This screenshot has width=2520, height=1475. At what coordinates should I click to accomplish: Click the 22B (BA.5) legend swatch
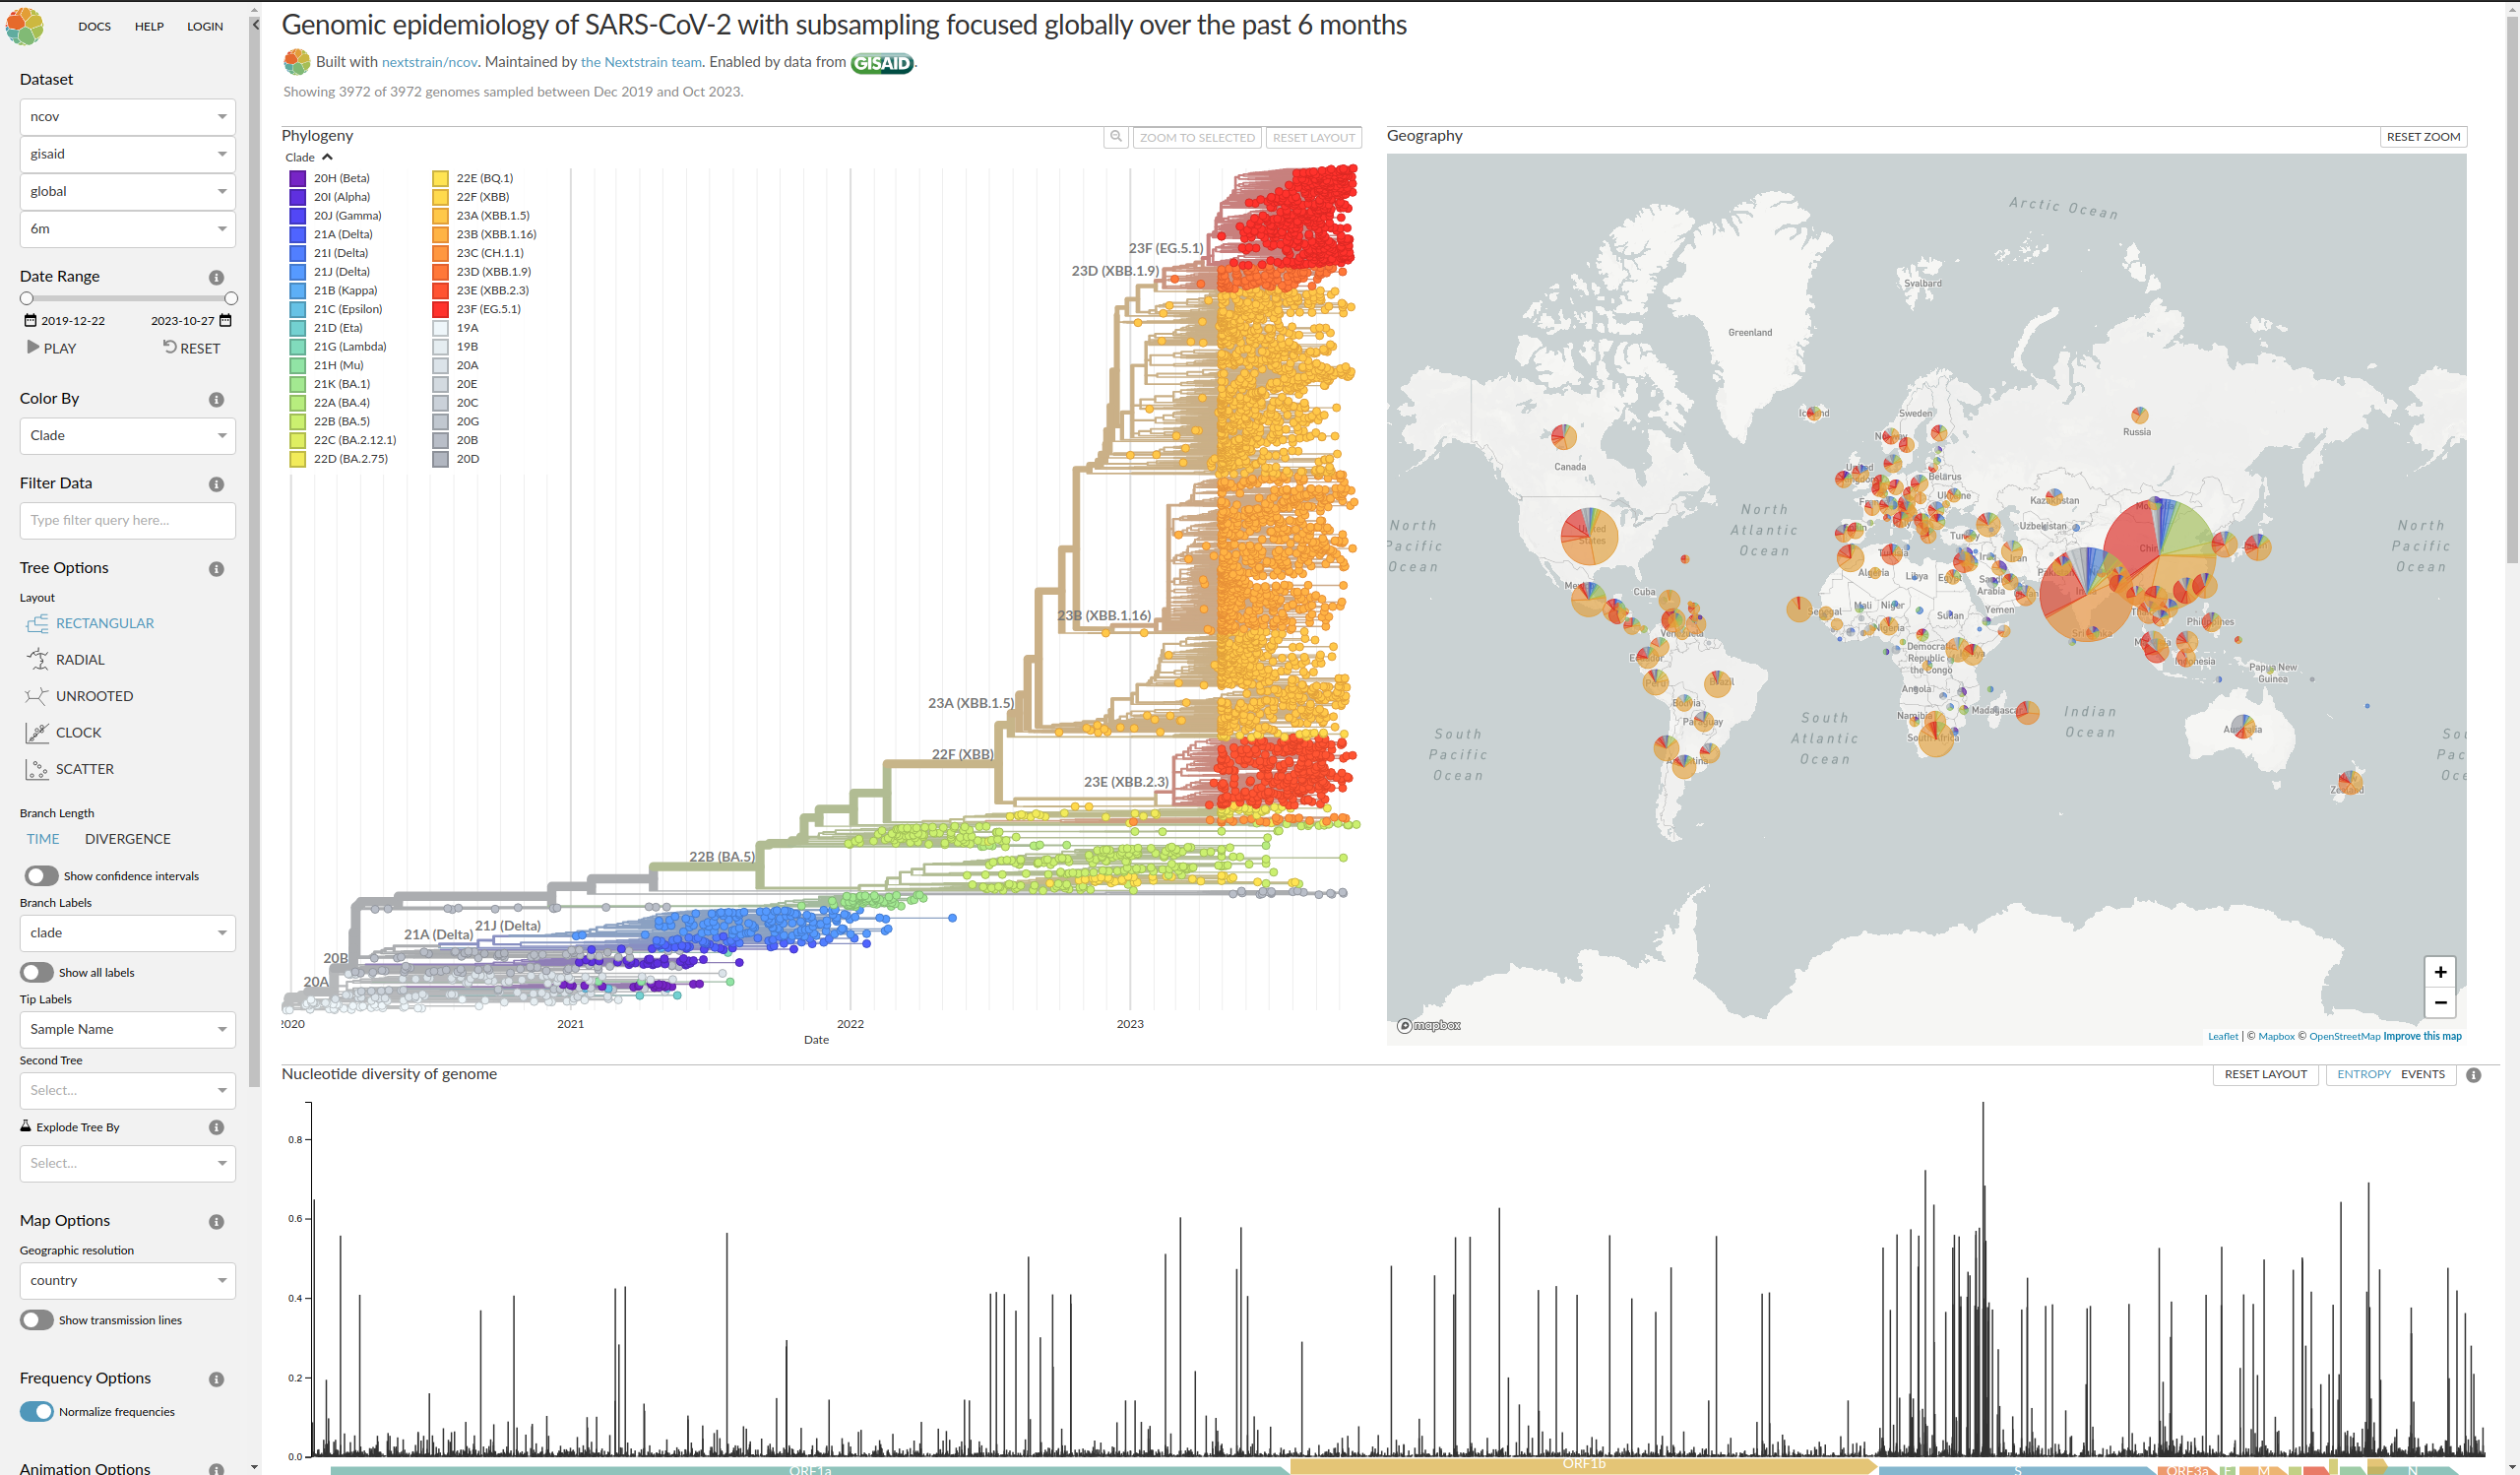click(x=297, y=422)
